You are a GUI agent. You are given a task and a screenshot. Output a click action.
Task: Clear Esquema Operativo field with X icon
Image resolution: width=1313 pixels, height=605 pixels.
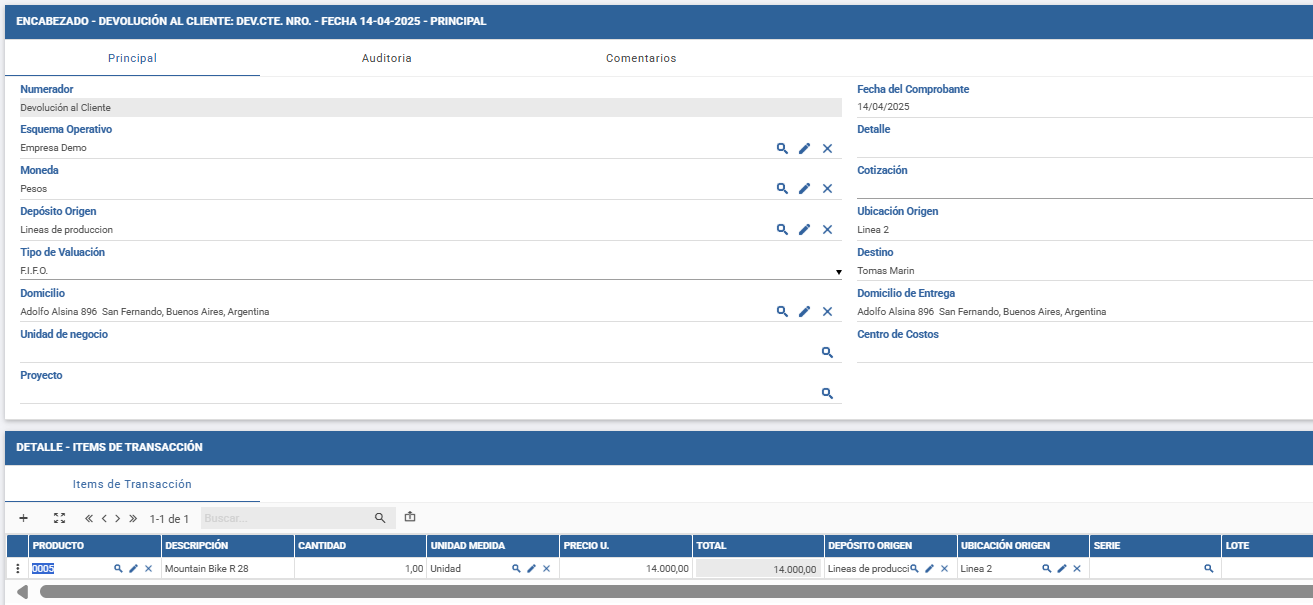(827, 148)
